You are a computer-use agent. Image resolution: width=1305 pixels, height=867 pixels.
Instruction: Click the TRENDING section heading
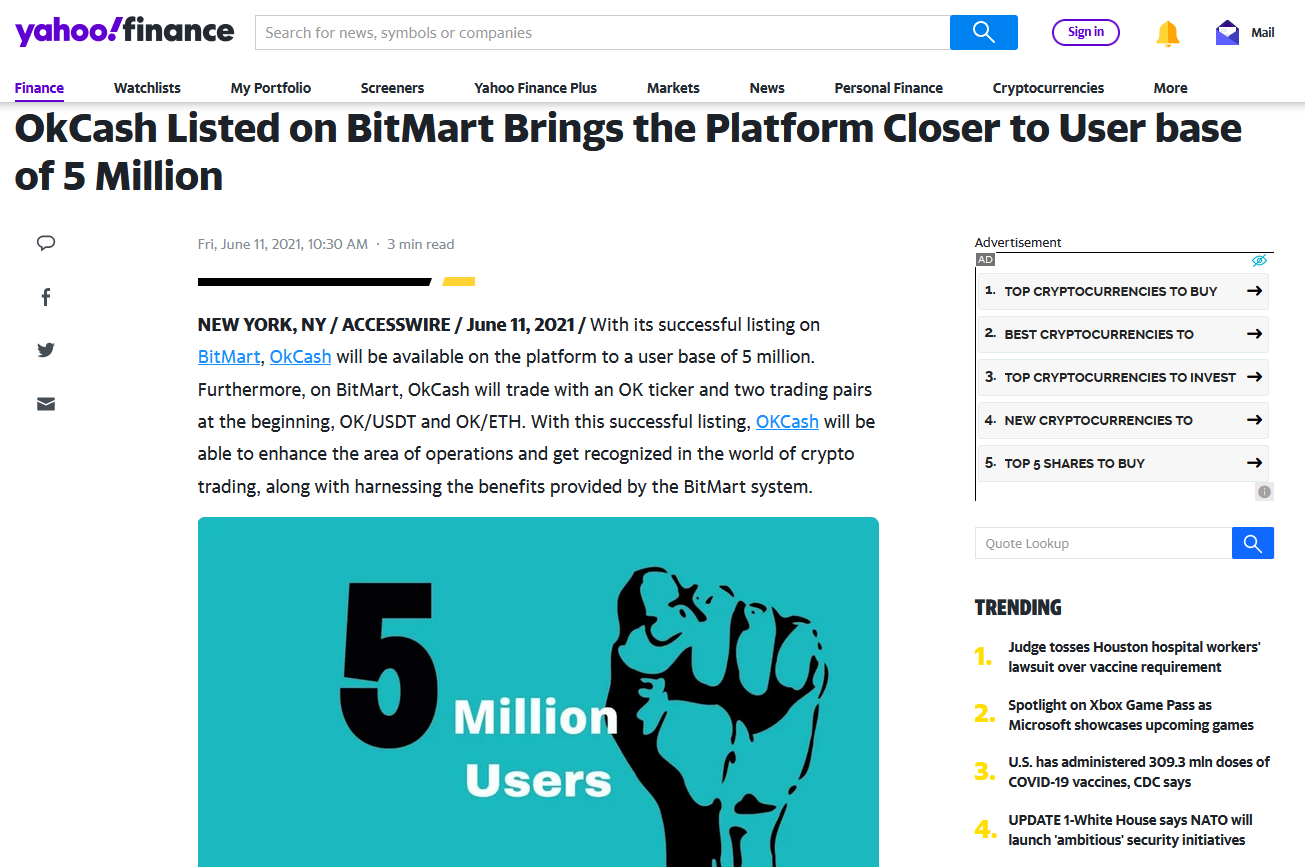coord(1018,607)
